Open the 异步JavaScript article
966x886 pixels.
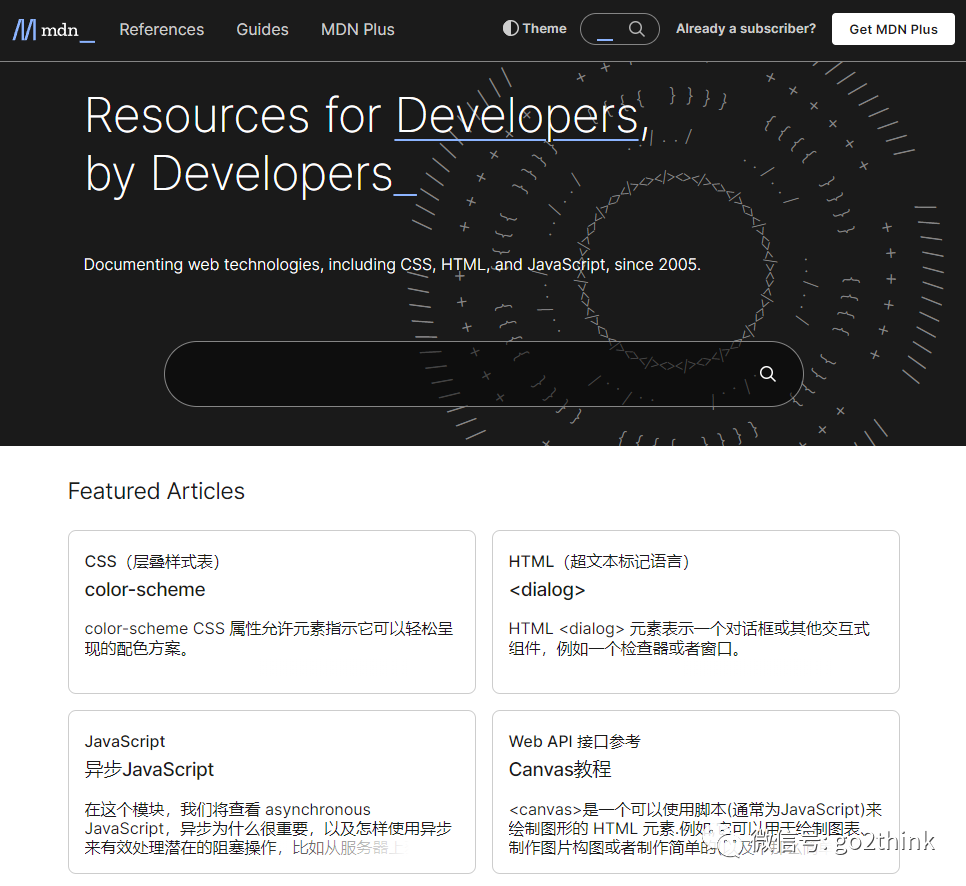click(x=149, y=770)
